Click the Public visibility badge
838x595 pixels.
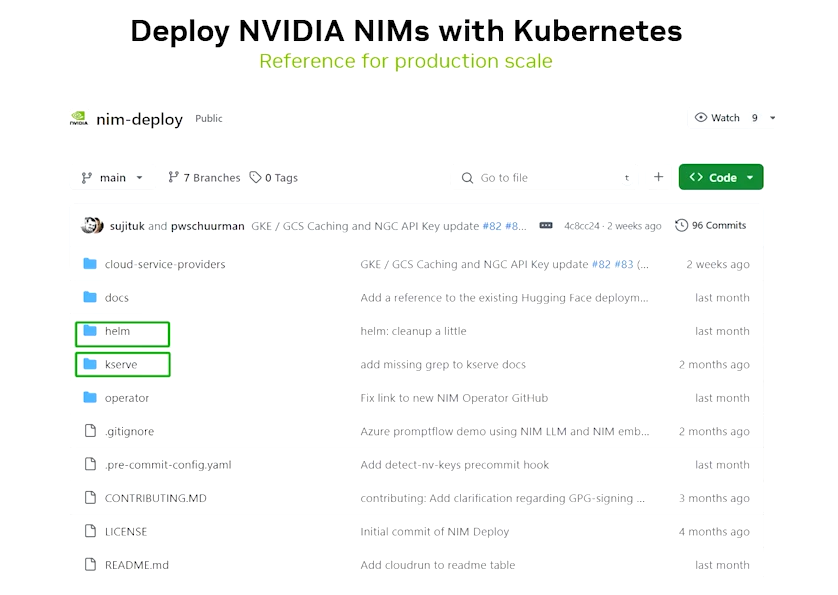(208, 118)
